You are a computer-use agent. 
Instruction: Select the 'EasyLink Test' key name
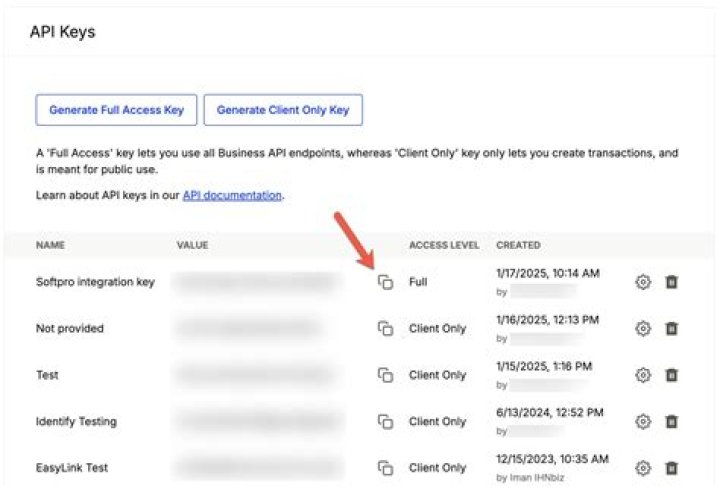(x=72, y=468)
